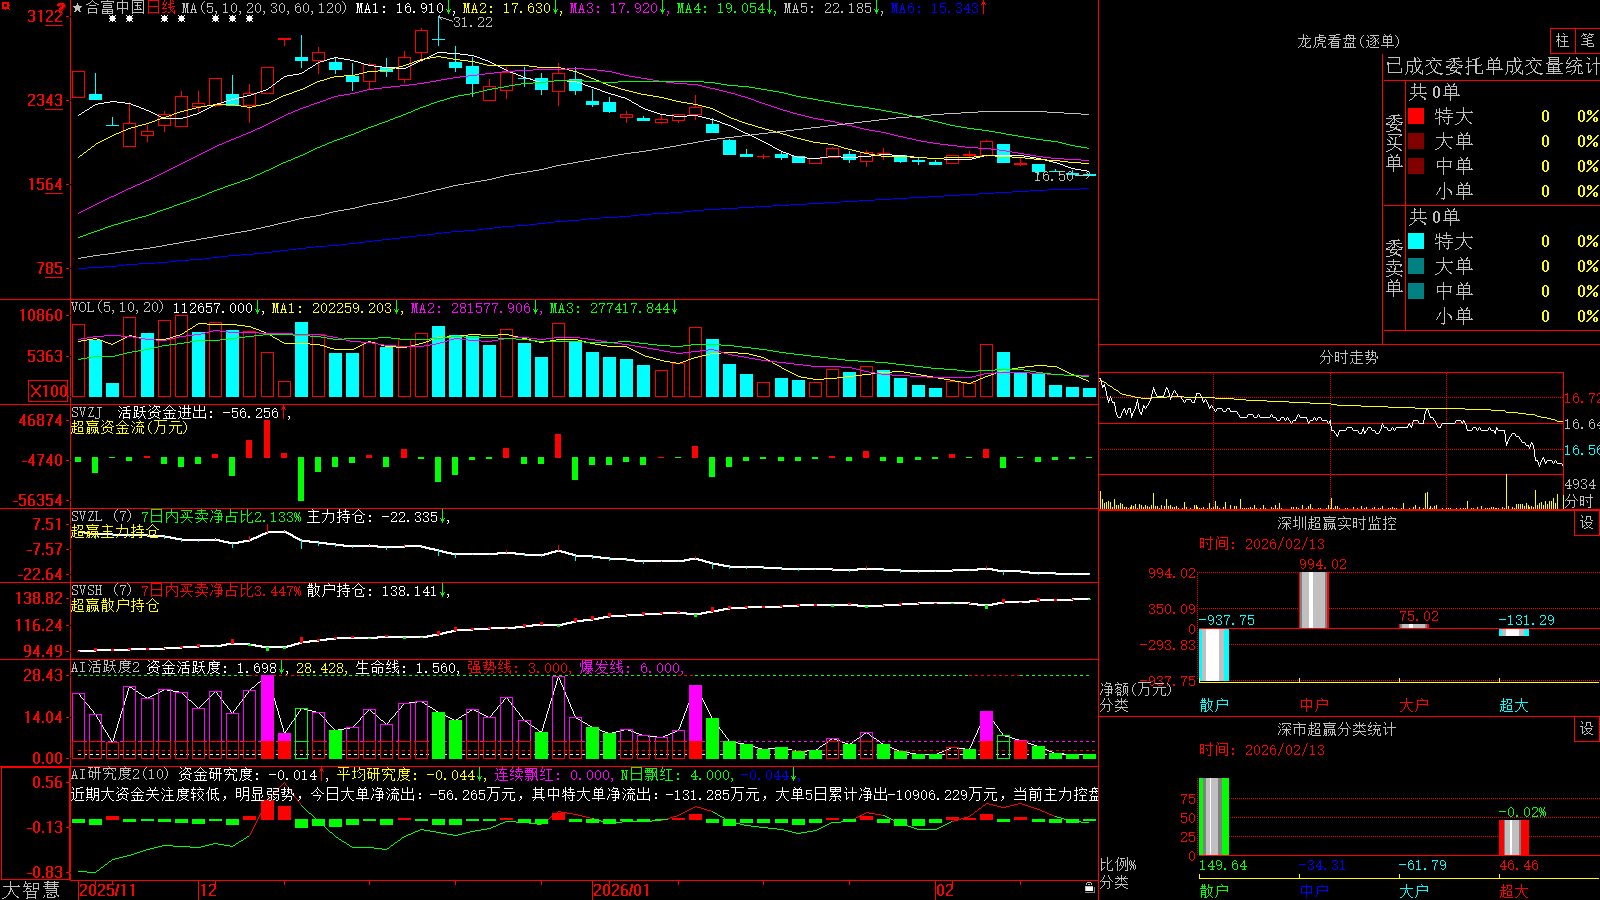
Task: Switch to the 笔 (tick) view button
Action: (1587, 41)
